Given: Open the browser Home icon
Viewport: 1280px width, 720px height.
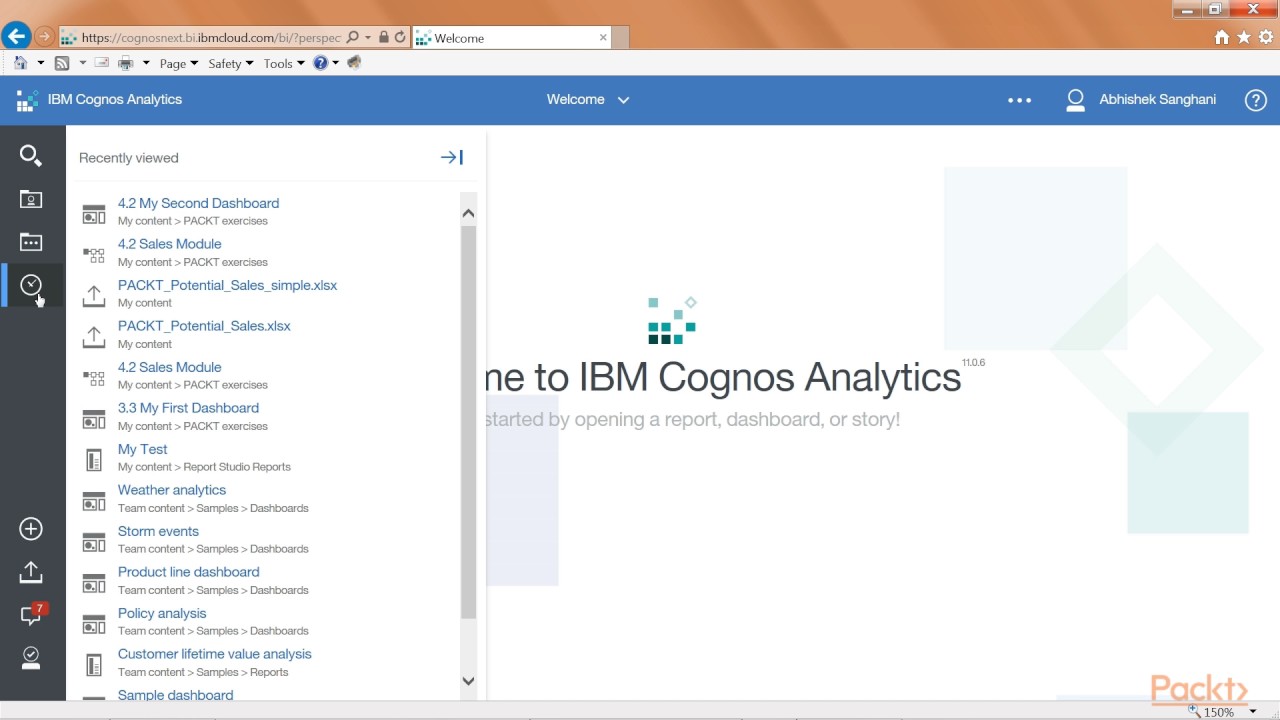Looking at the screenshot, I should coord(1222,37).
